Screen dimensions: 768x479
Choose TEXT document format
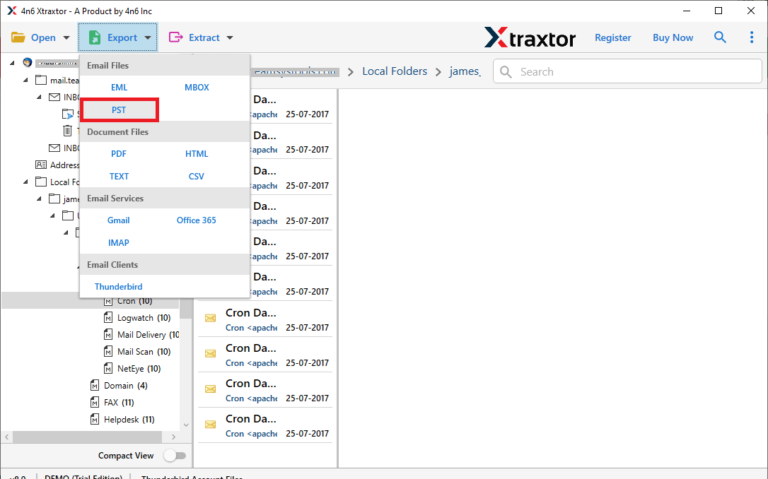[119, 176]
